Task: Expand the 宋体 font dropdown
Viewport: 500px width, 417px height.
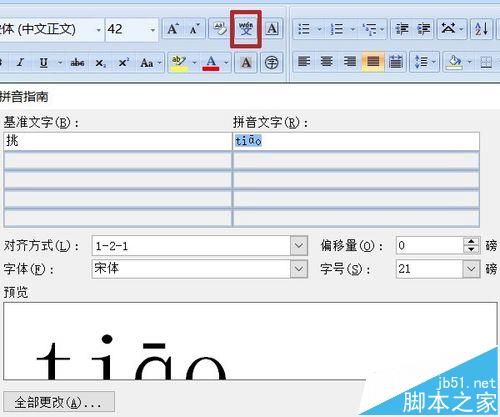Action: 299,269
